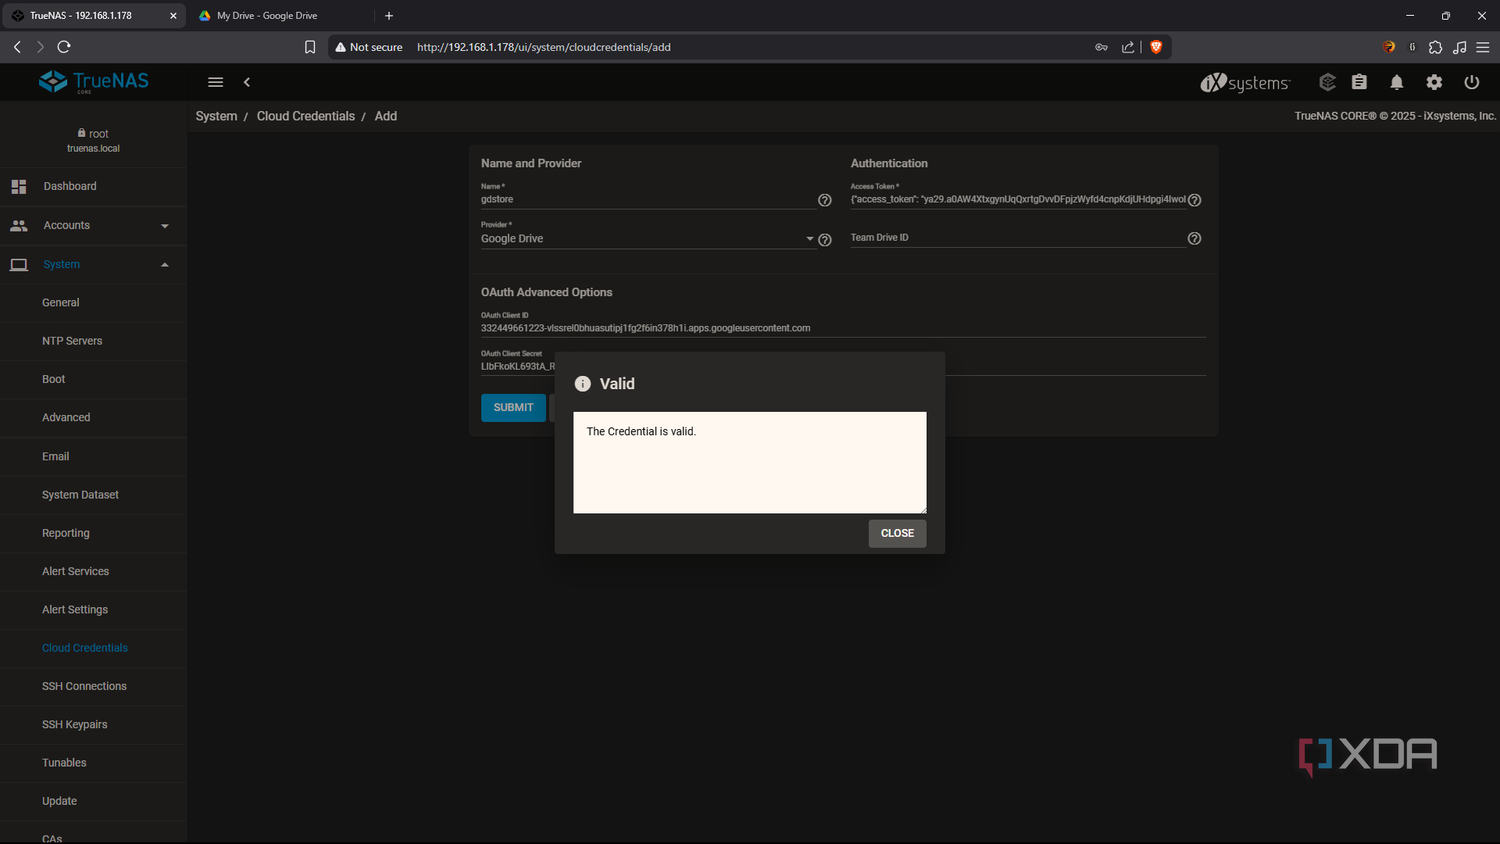The width and height of the screenshot is (1500, 844).
Task: Open a new browser tab
Action: (x=389, y=16)
